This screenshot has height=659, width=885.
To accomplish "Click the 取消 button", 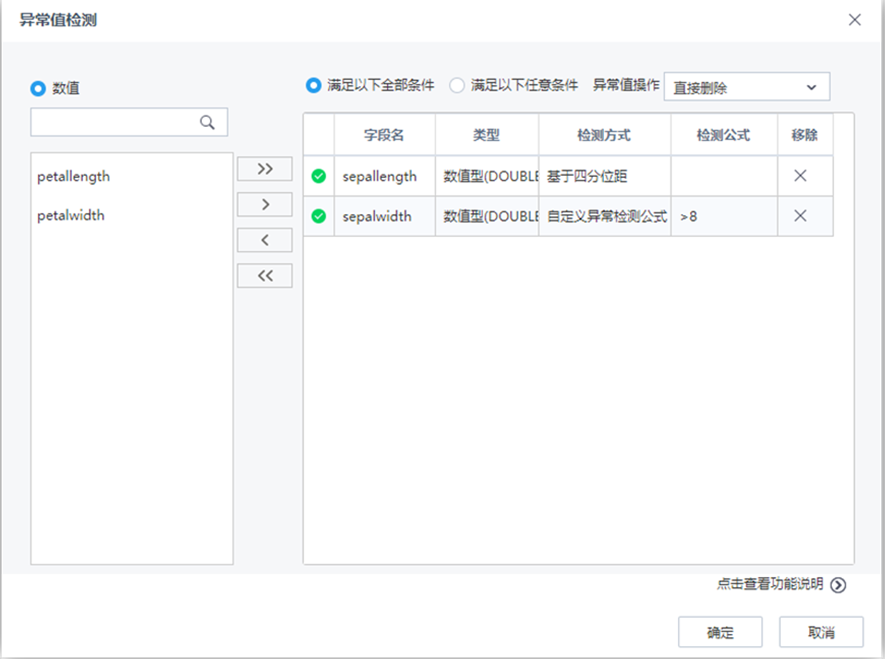I will click(x=821, y=632).
